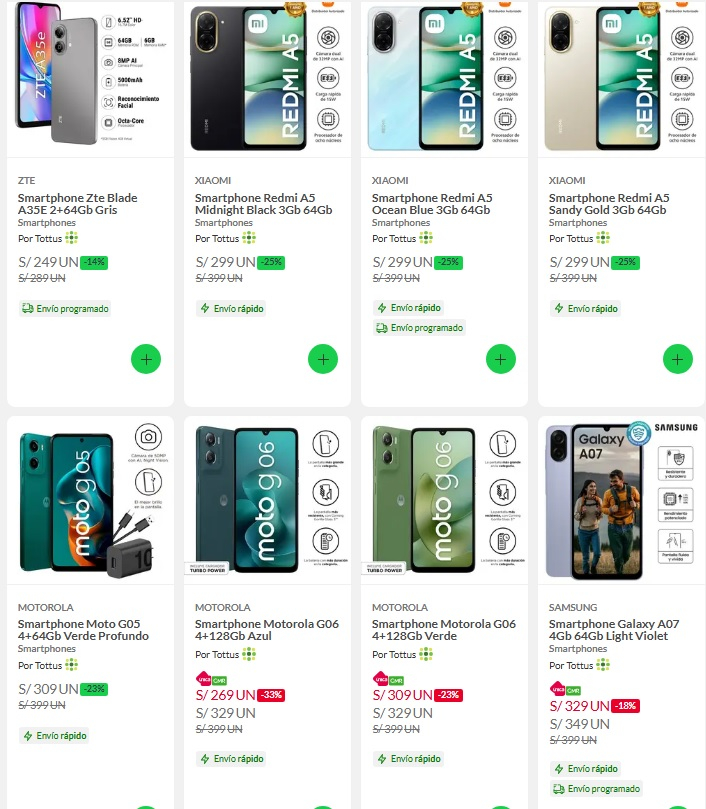Viewport: 706px width, 809px height.
Task: Click -33% discount badge on Motorola G06 Azul
Action: point(270,695)
